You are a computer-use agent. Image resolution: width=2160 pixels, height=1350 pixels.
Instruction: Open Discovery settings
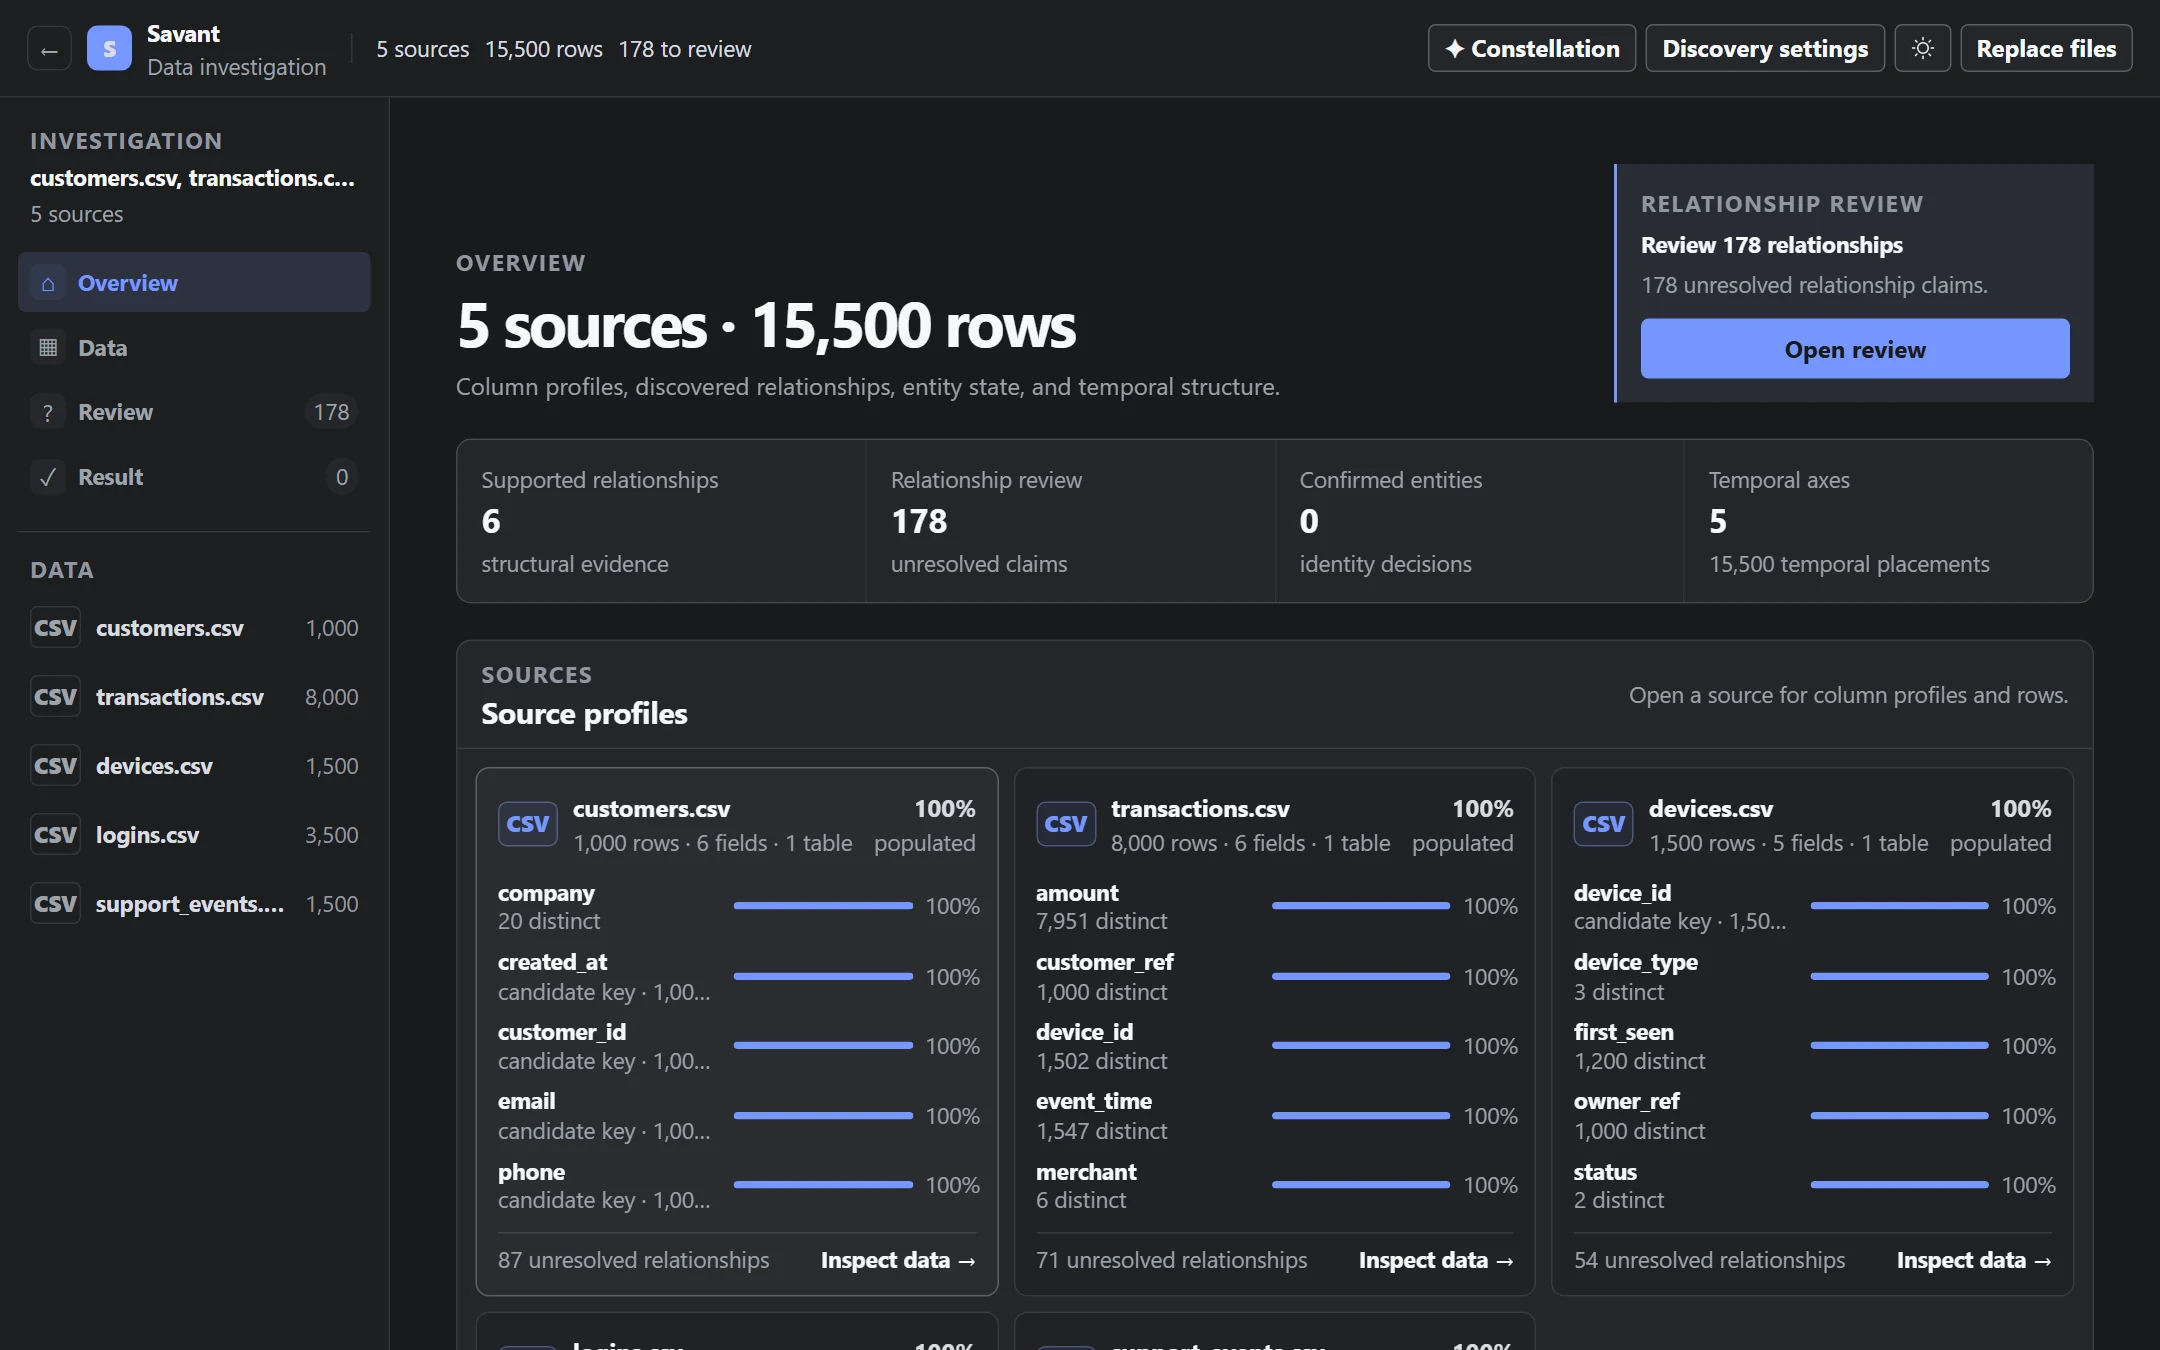click(x=1765, y=49)
